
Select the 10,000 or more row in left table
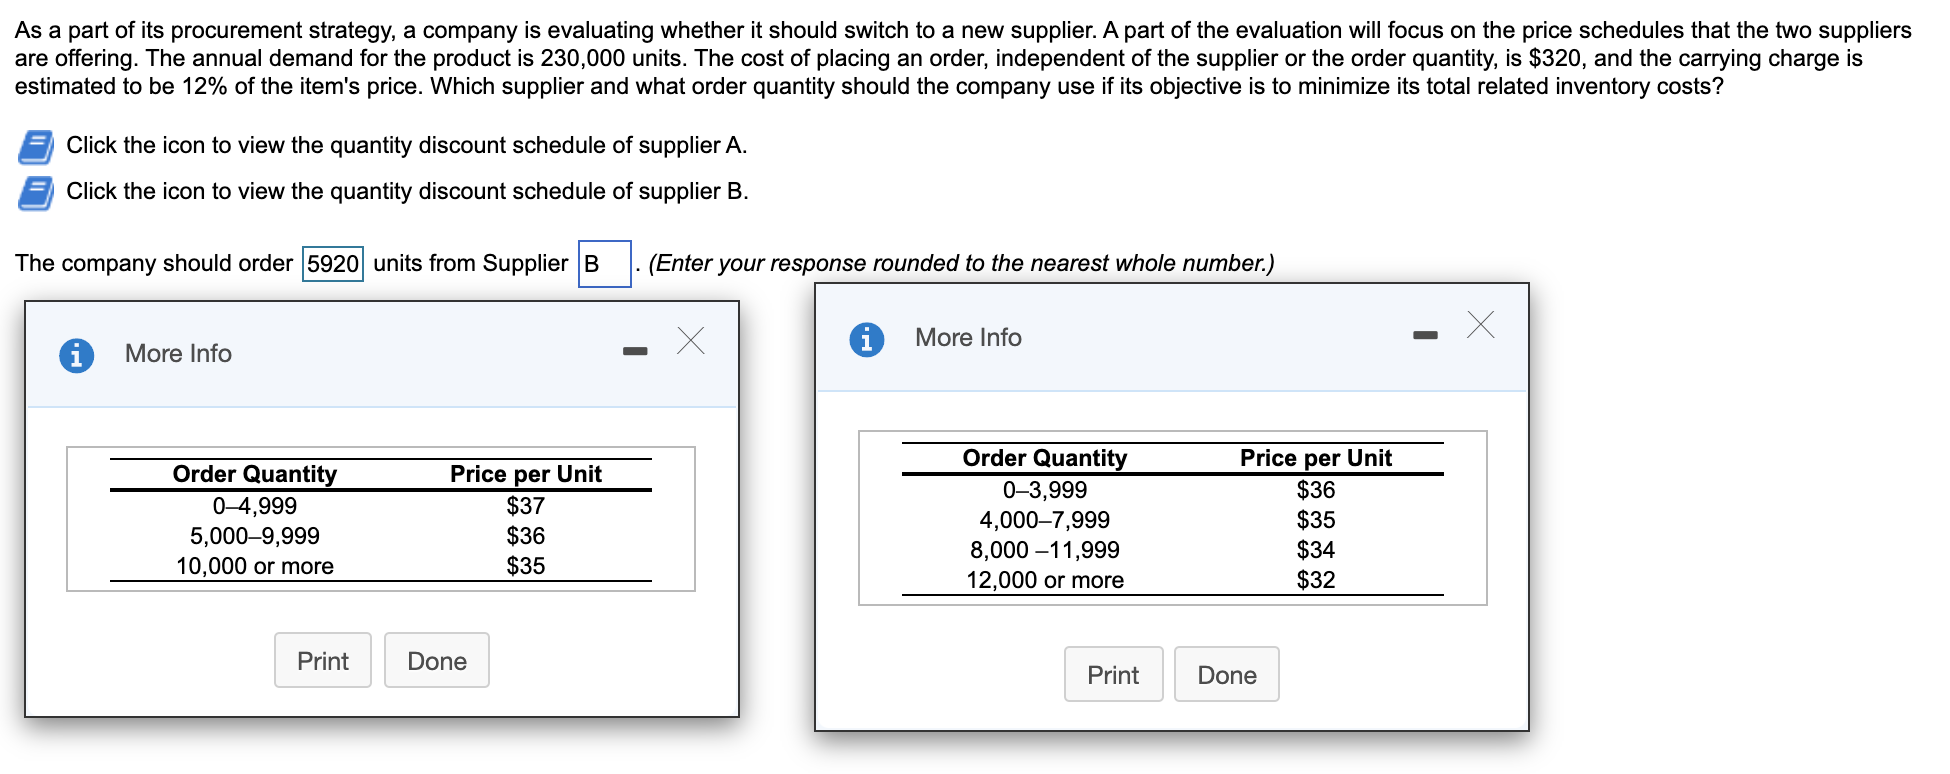pyautogui.click(x=255, y=566)
